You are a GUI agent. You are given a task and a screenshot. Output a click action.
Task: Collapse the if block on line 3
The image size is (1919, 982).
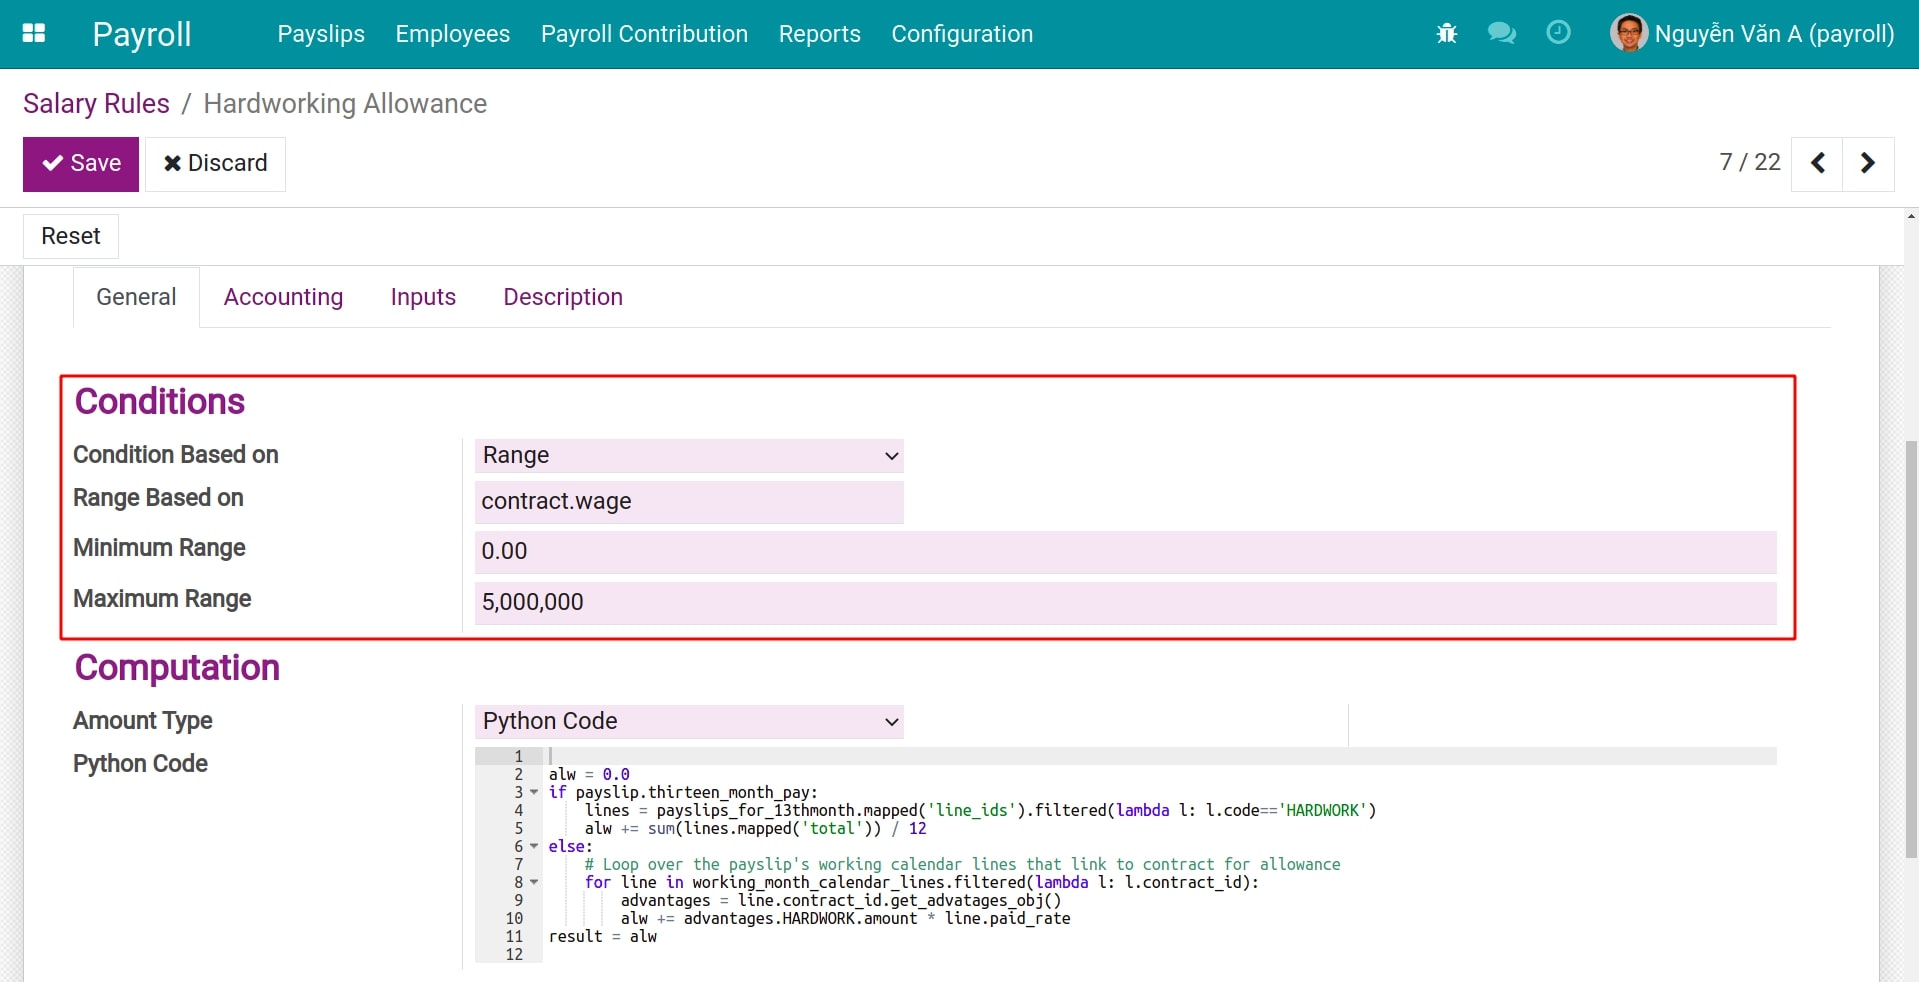coord(533,793)
